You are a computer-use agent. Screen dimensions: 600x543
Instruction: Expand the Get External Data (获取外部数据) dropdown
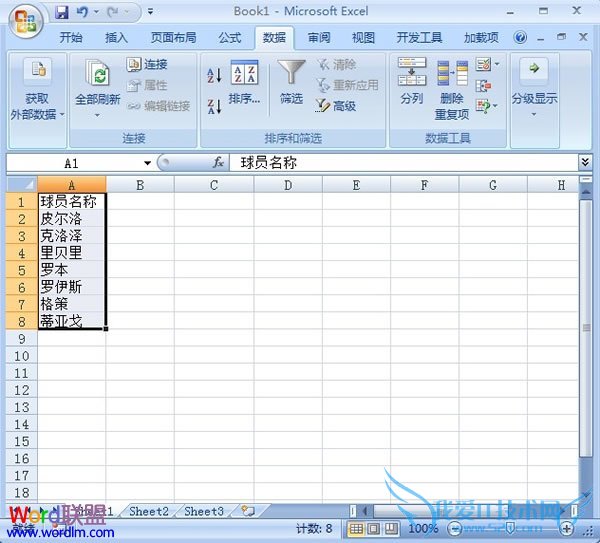[37, 107]
